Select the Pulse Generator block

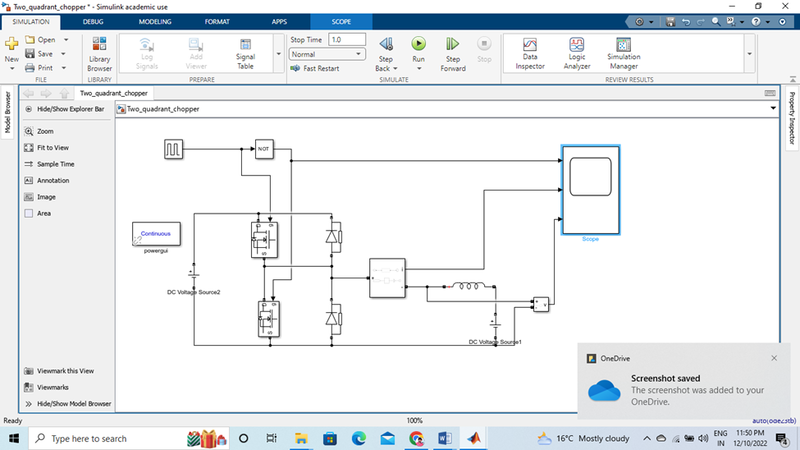[x=173, y=149]
